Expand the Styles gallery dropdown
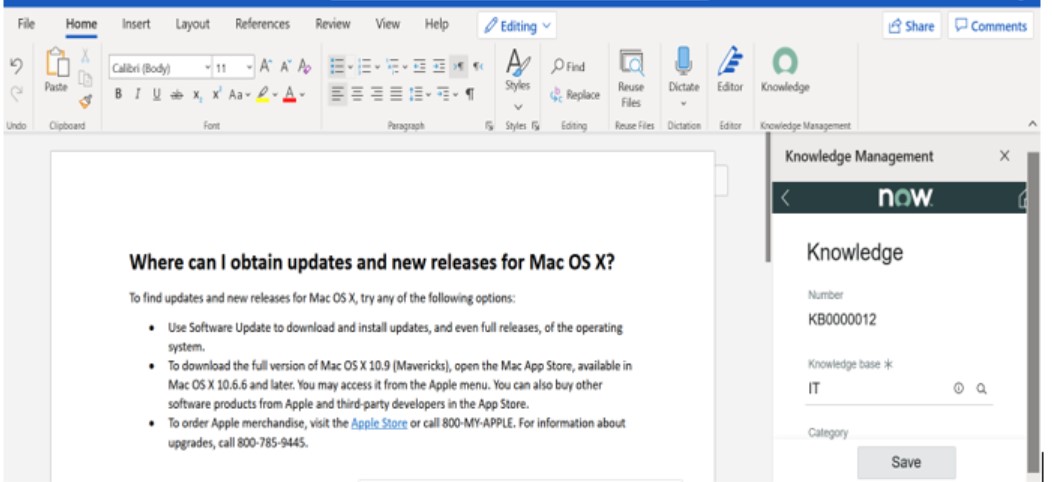1052x482 pixels. 518,106
